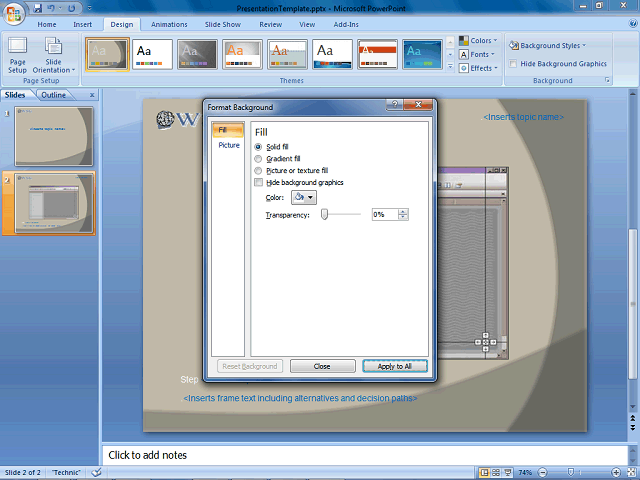Select the teal blue theme thumbnail
This screenshot has height=480, width=640.
[x=422, y=54]
